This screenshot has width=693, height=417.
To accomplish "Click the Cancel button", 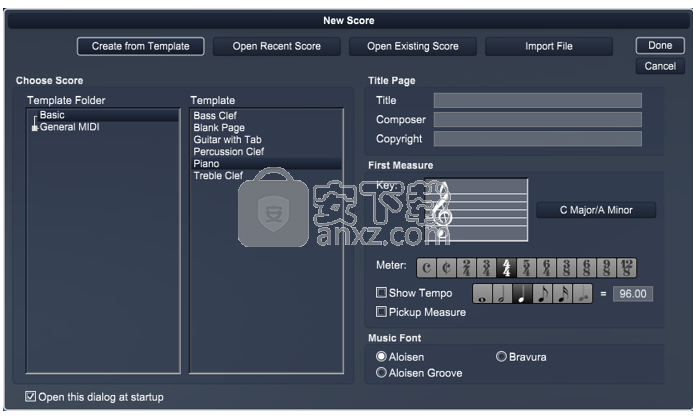I will [660, 66].
